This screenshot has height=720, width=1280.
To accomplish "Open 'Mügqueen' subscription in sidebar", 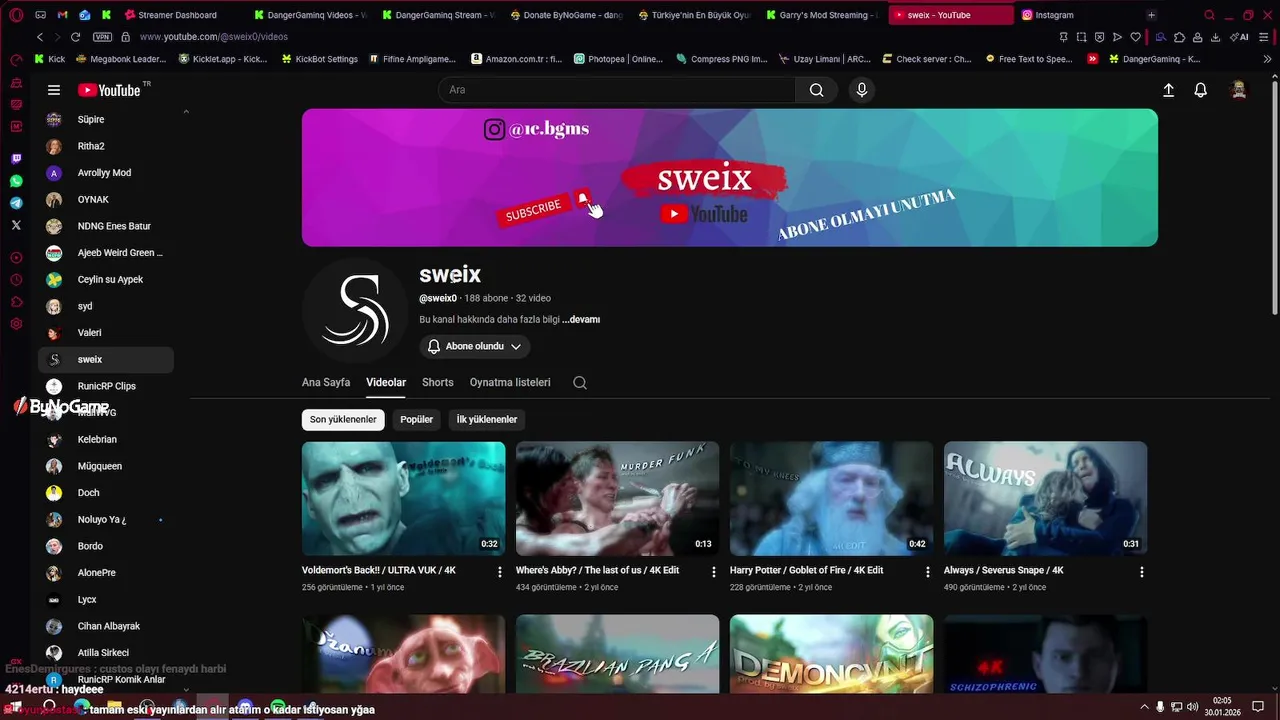I will 106,466.
